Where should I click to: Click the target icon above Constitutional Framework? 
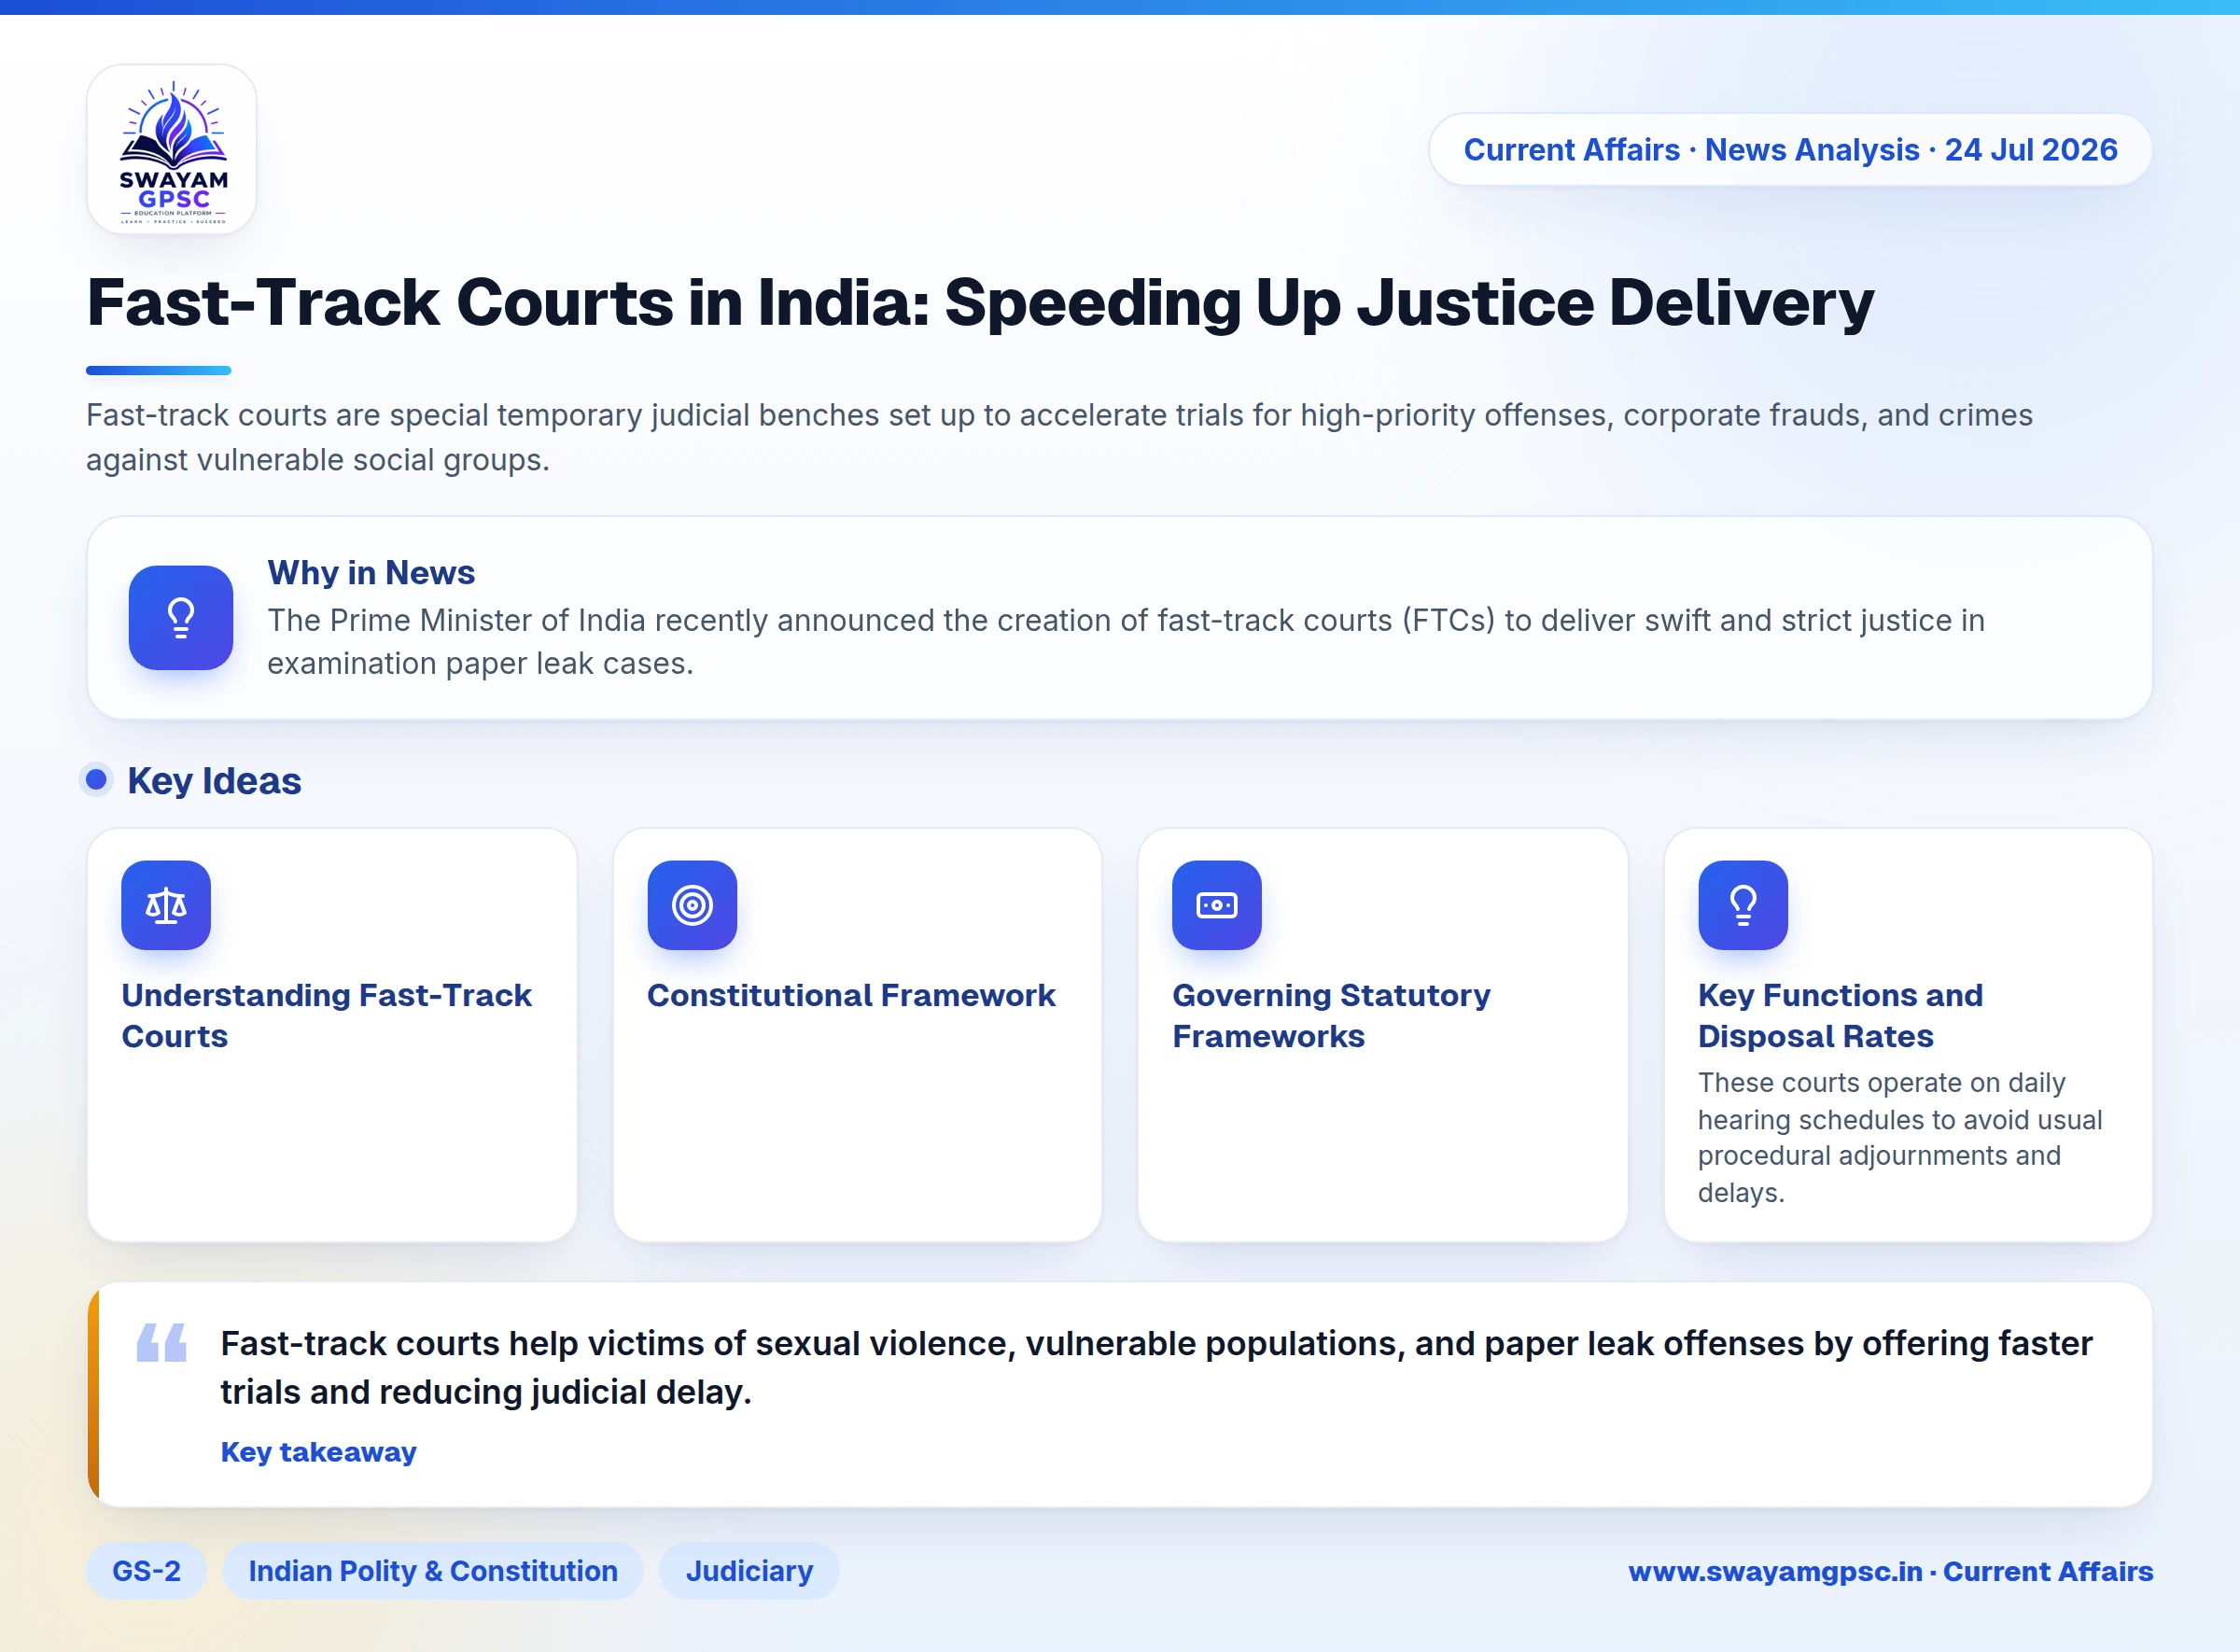[x=692, y=905]
